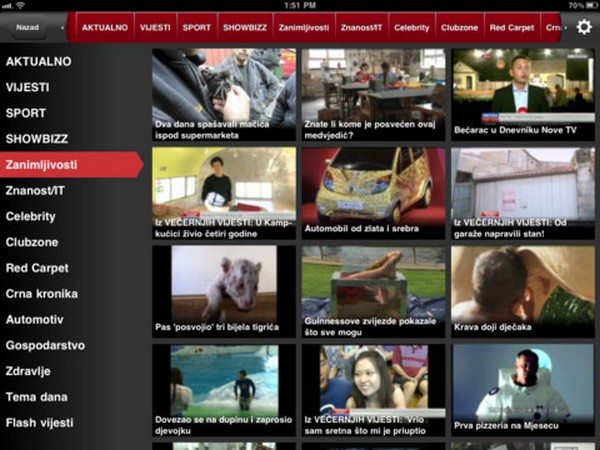Open 'Vrlo sam sretna što mi je priuptio' story
Viewport: 600px width, 450px height.
[x=373, y=390]
